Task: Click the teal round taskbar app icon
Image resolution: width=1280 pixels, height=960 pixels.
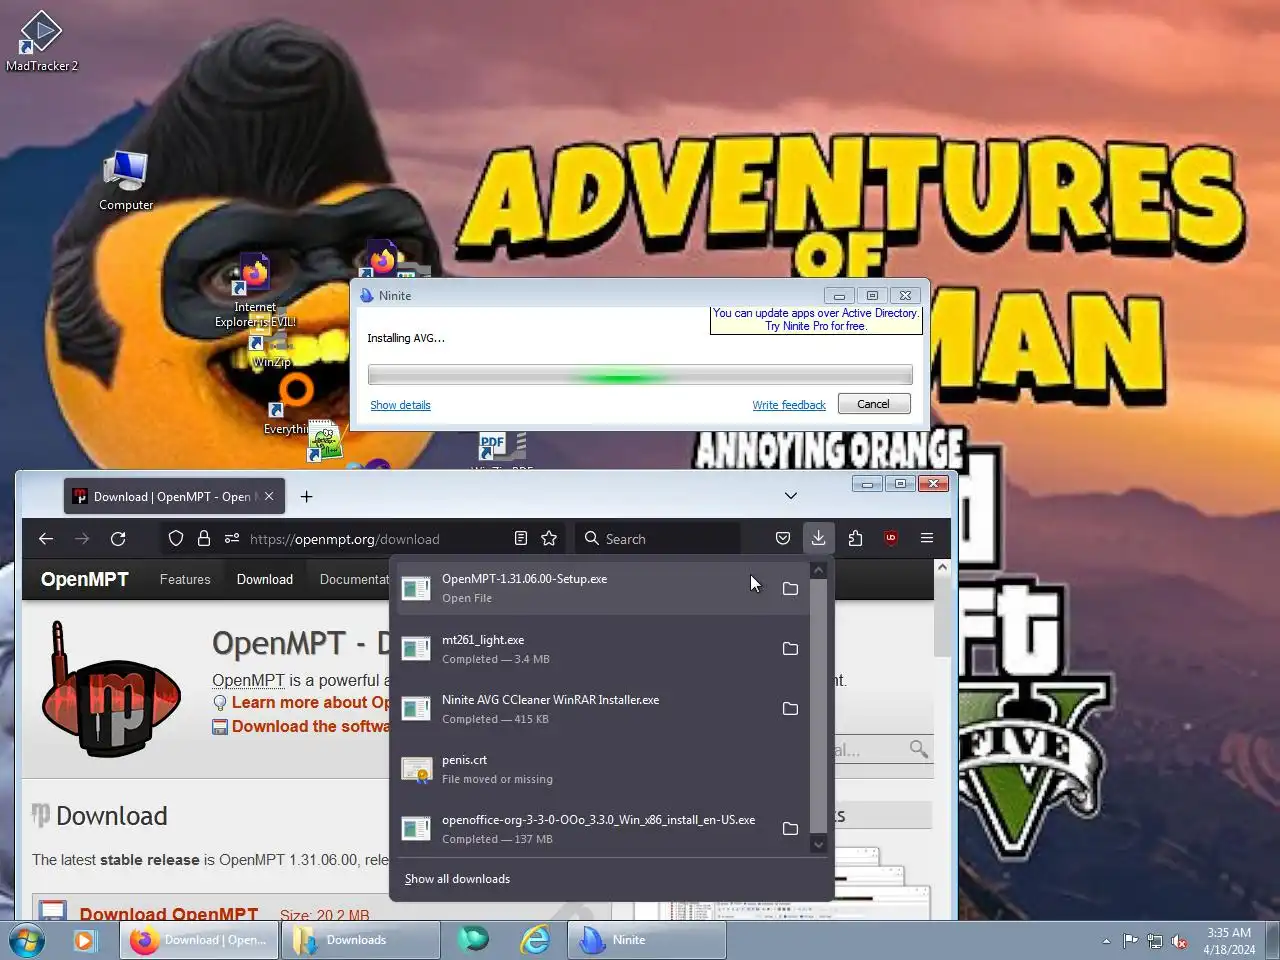Action: pyautogui.click(x=473, y=940)
